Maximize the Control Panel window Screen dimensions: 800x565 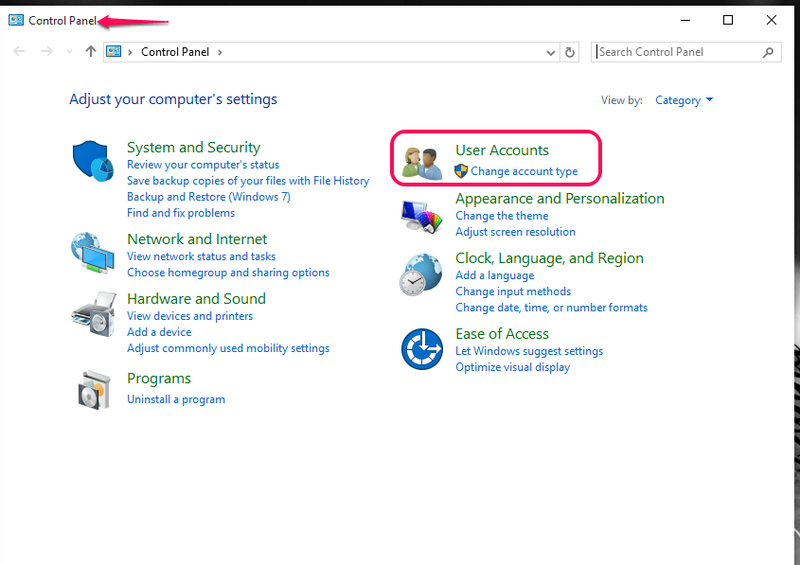[x=728, y=20]
